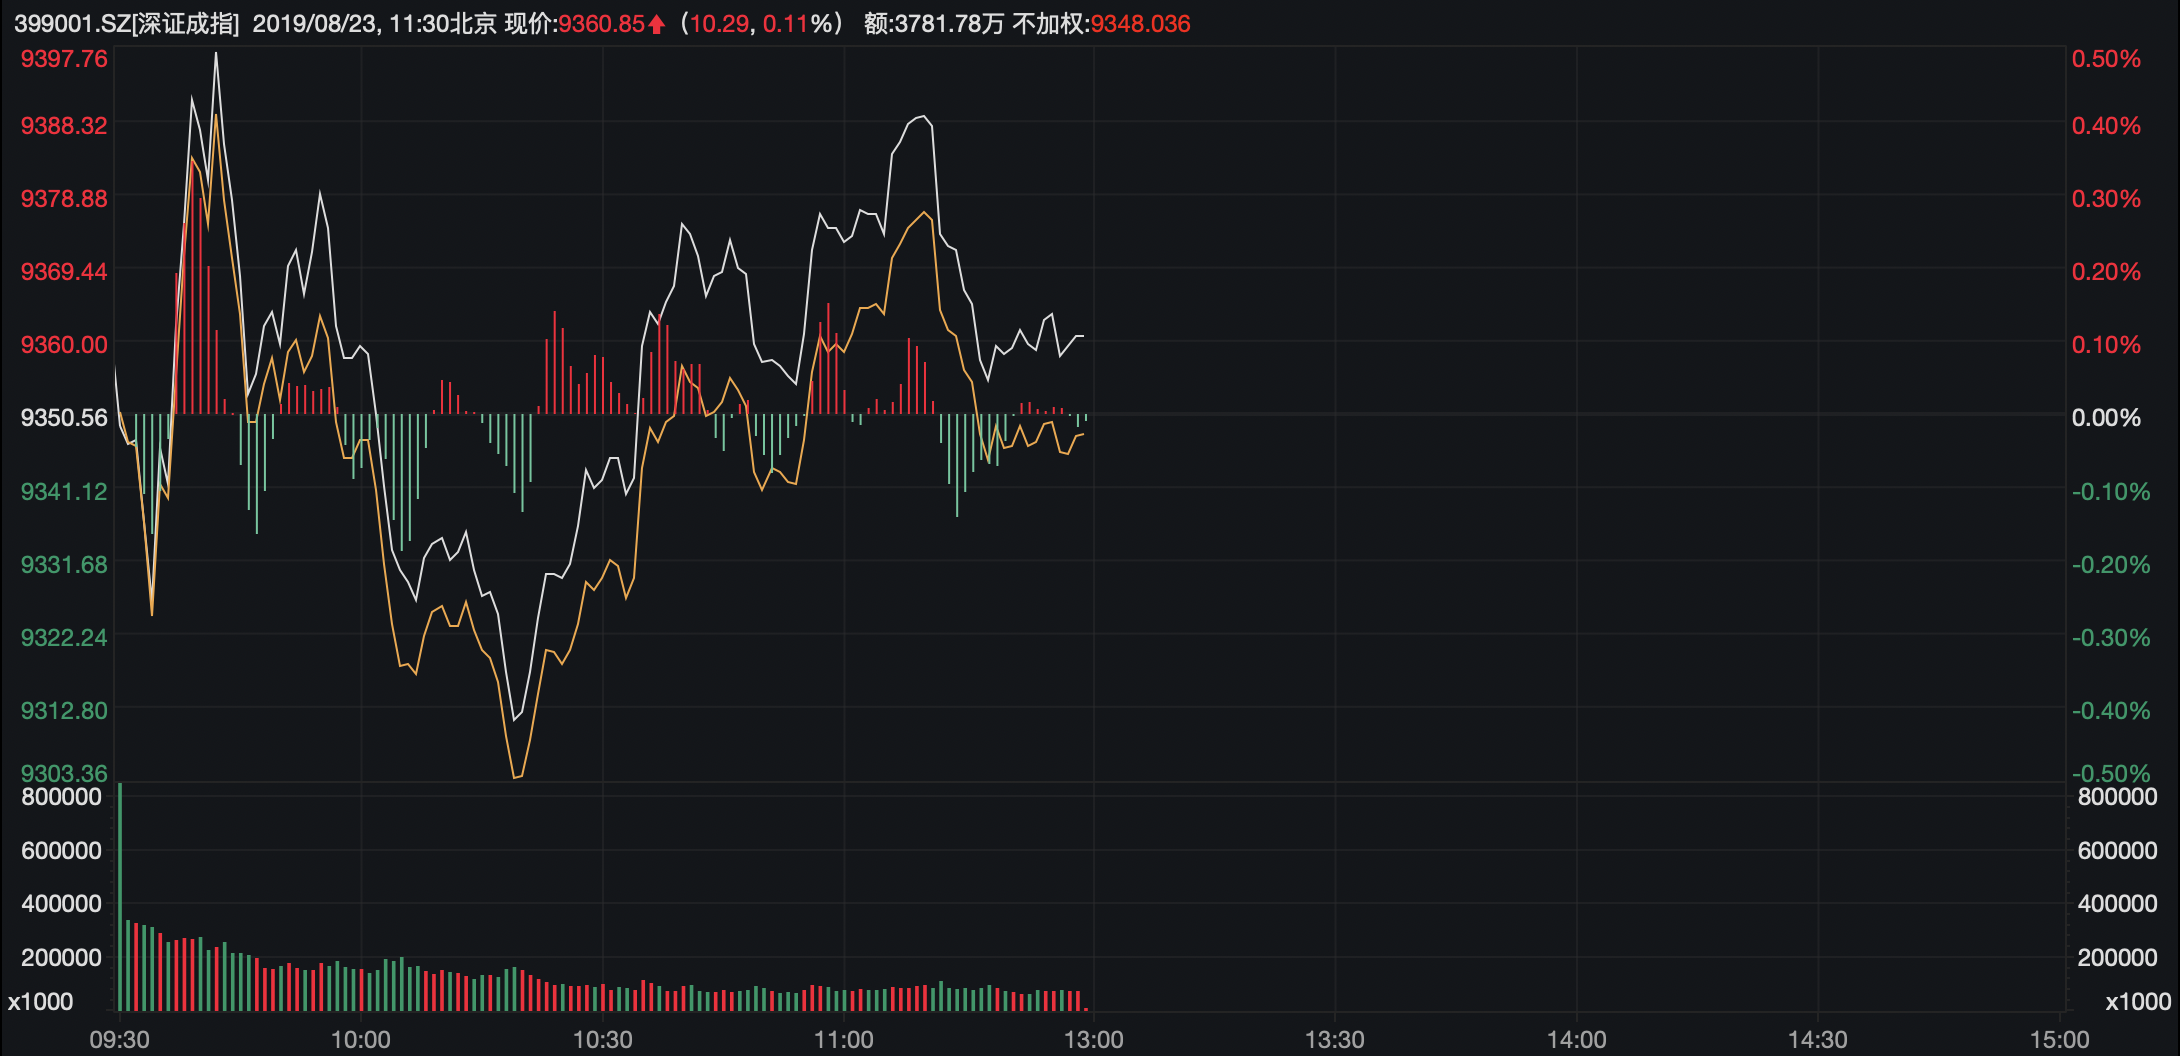Click the -0.40% right axis label
The image size is (2180, 1056).
2111,711
